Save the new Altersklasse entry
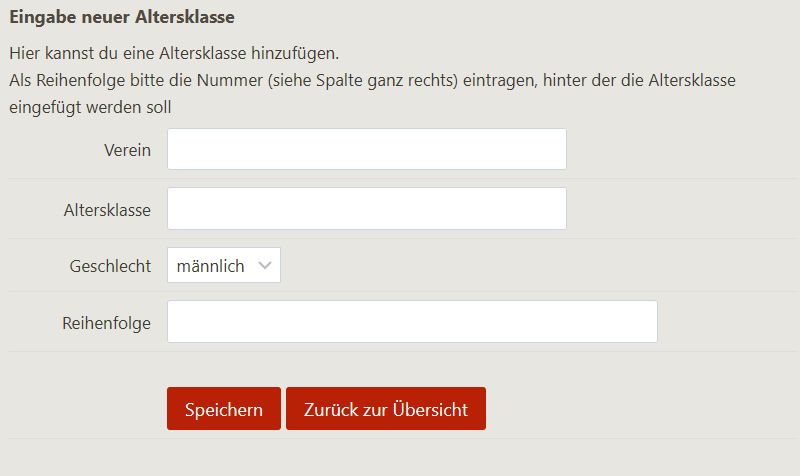Viewport: 800px width, 476px height. 223,409
